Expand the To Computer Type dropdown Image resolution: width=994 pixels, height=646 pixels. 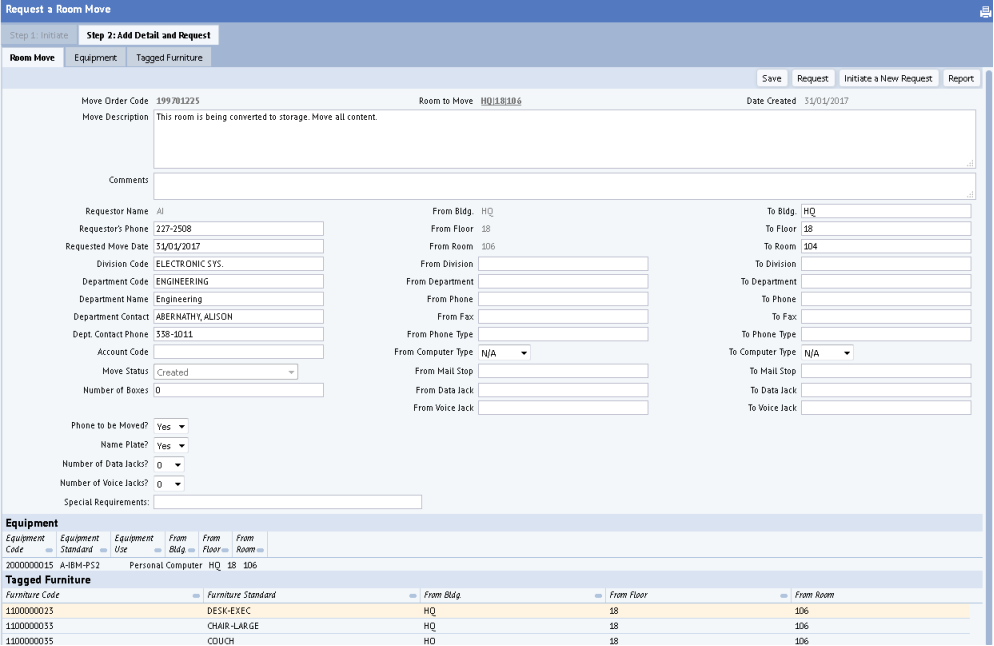827,353
